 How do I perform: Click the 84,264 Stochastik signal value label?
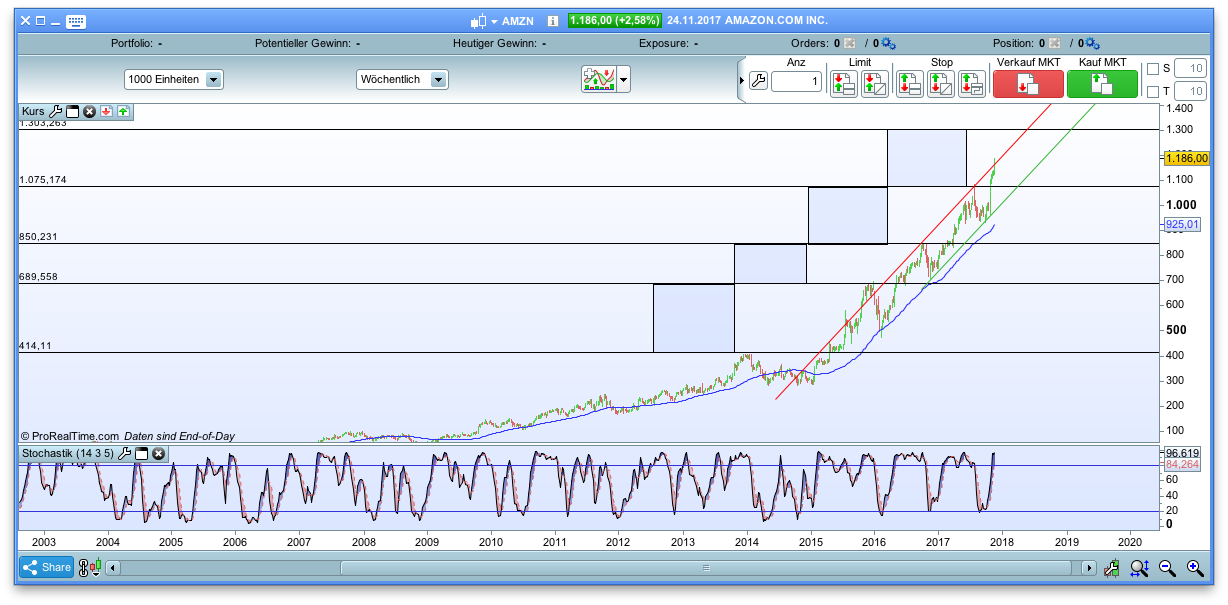tap(1184, 464)
